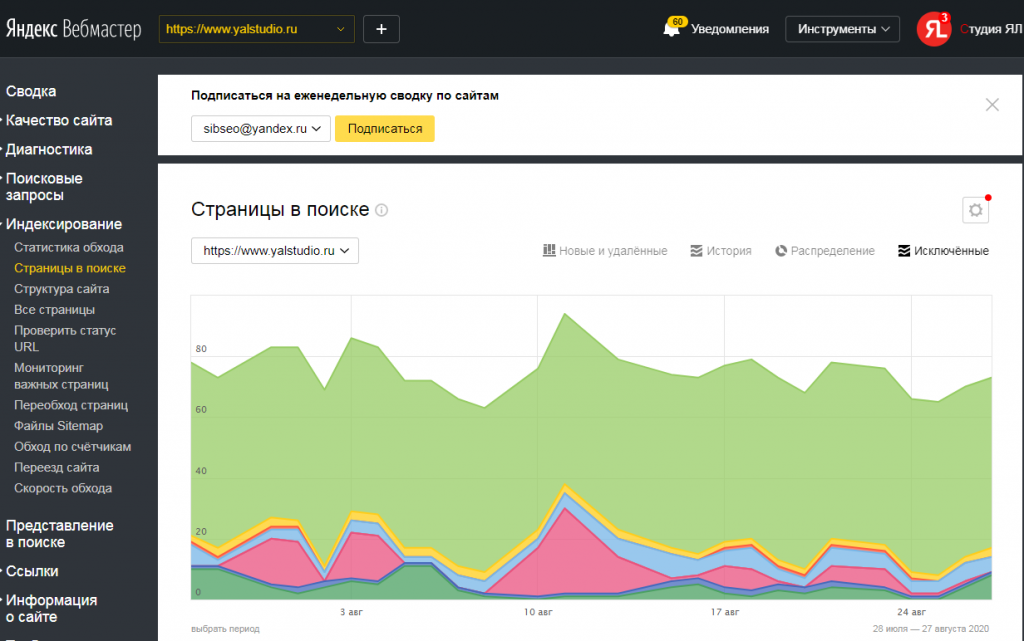Open Мониторинг важных страниц page
Viewport: 1024px width, 641px height.
(61, 376)
